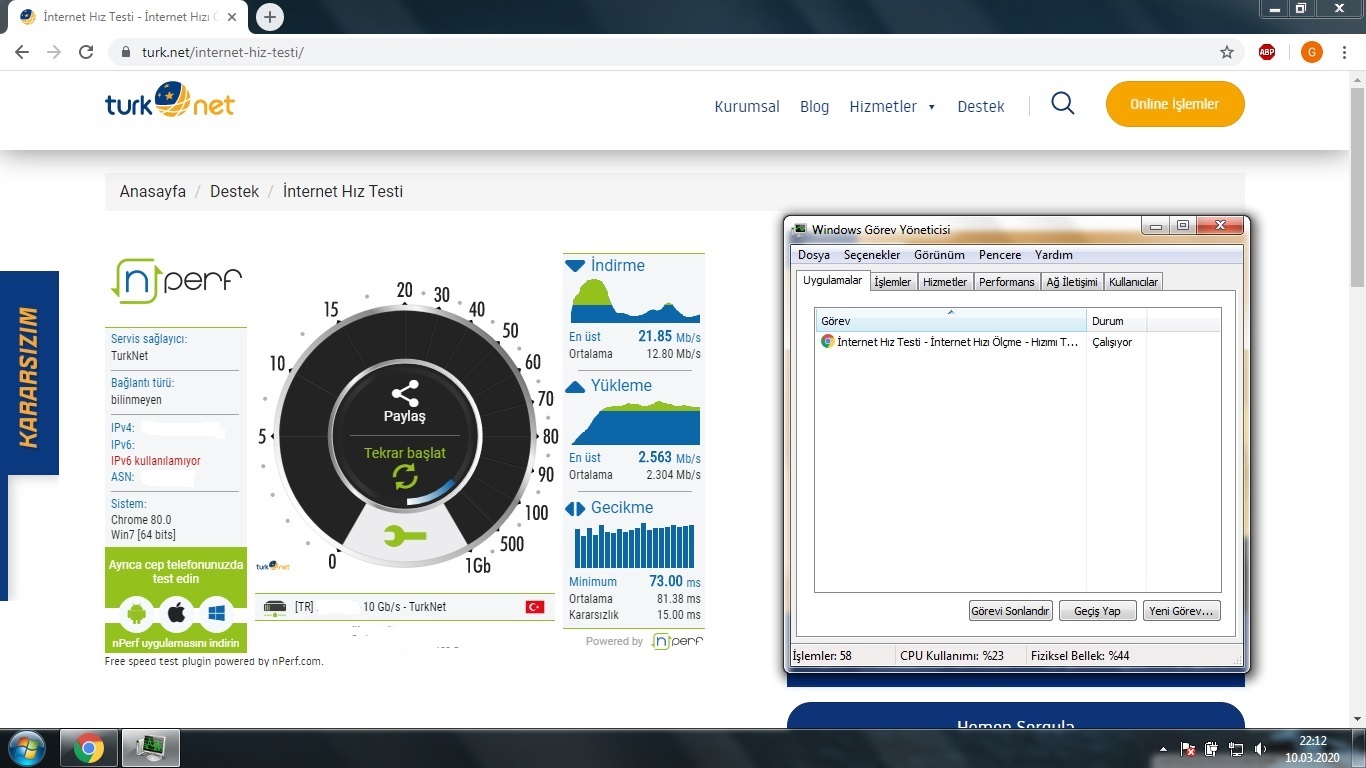This screenshot has height=768, width=1366.
Task: Click the volume icon in system tray
Action: pyautogui.click(x=1261, y=749)
